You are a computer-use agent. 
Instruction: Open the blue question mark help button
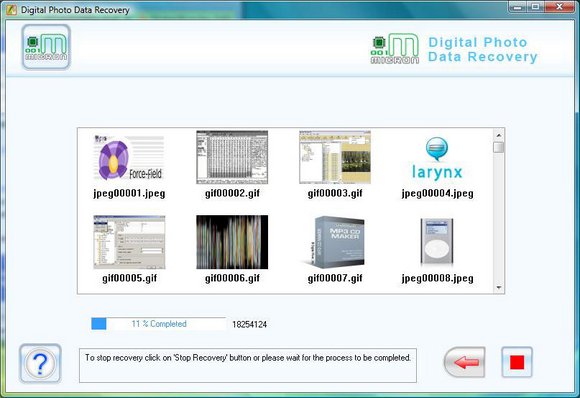pos(40,363)
